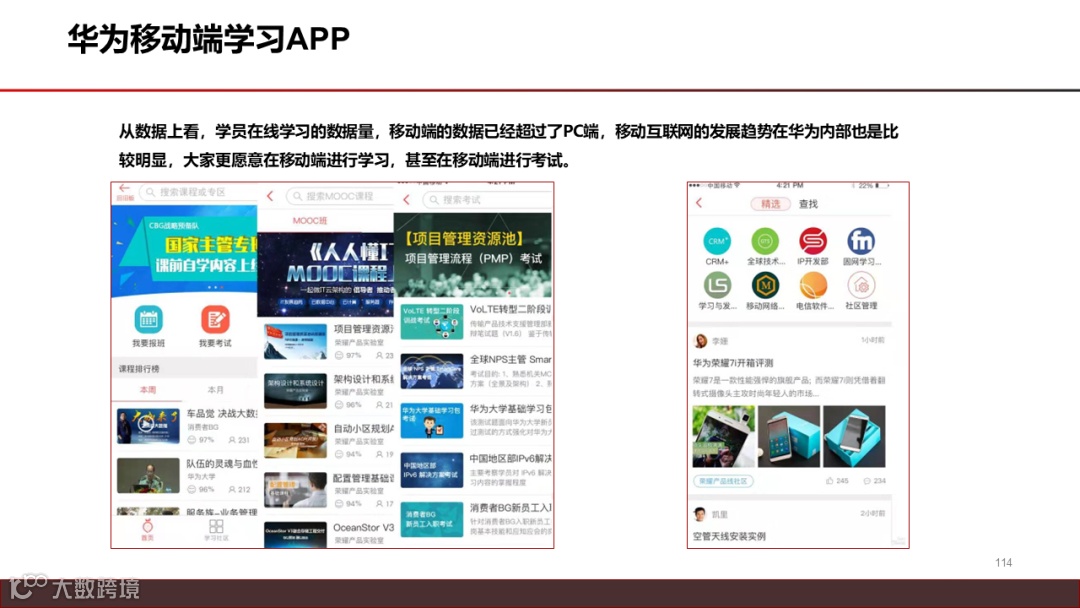Image resolution: width=1080 pixels, height=608 pixels.
Task: Open the 消费者BG新员工入职 exam thumbnail
Action: tap(432, 520)
